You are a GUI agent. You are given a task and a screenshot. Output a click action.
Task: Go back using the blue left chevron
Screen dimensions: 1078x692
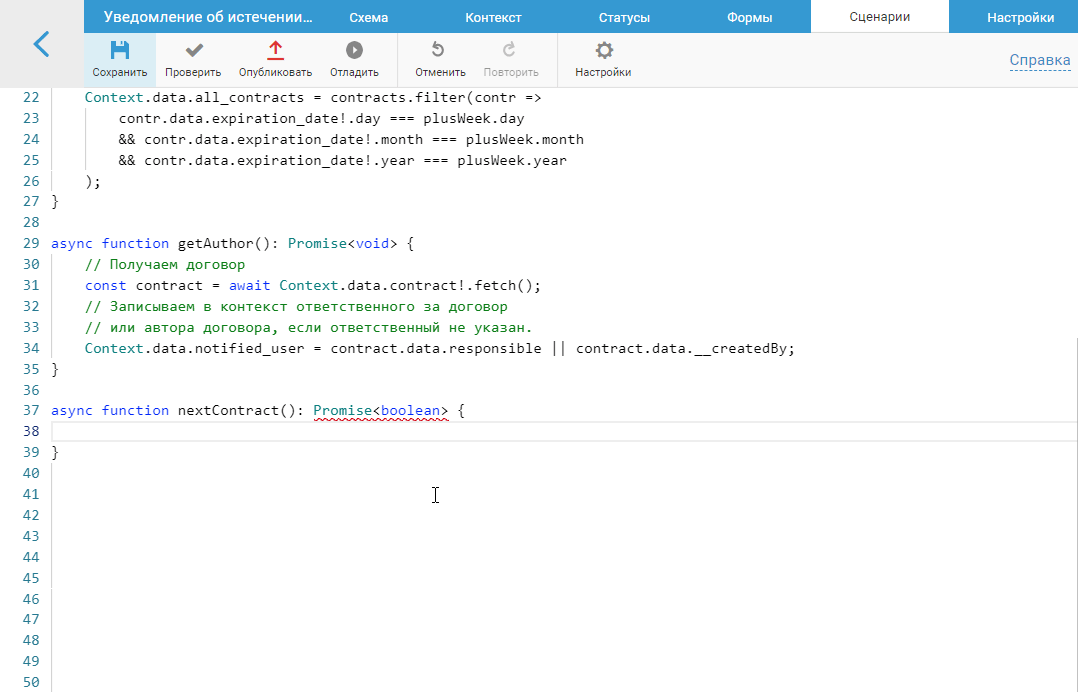[x=41, y=44]
